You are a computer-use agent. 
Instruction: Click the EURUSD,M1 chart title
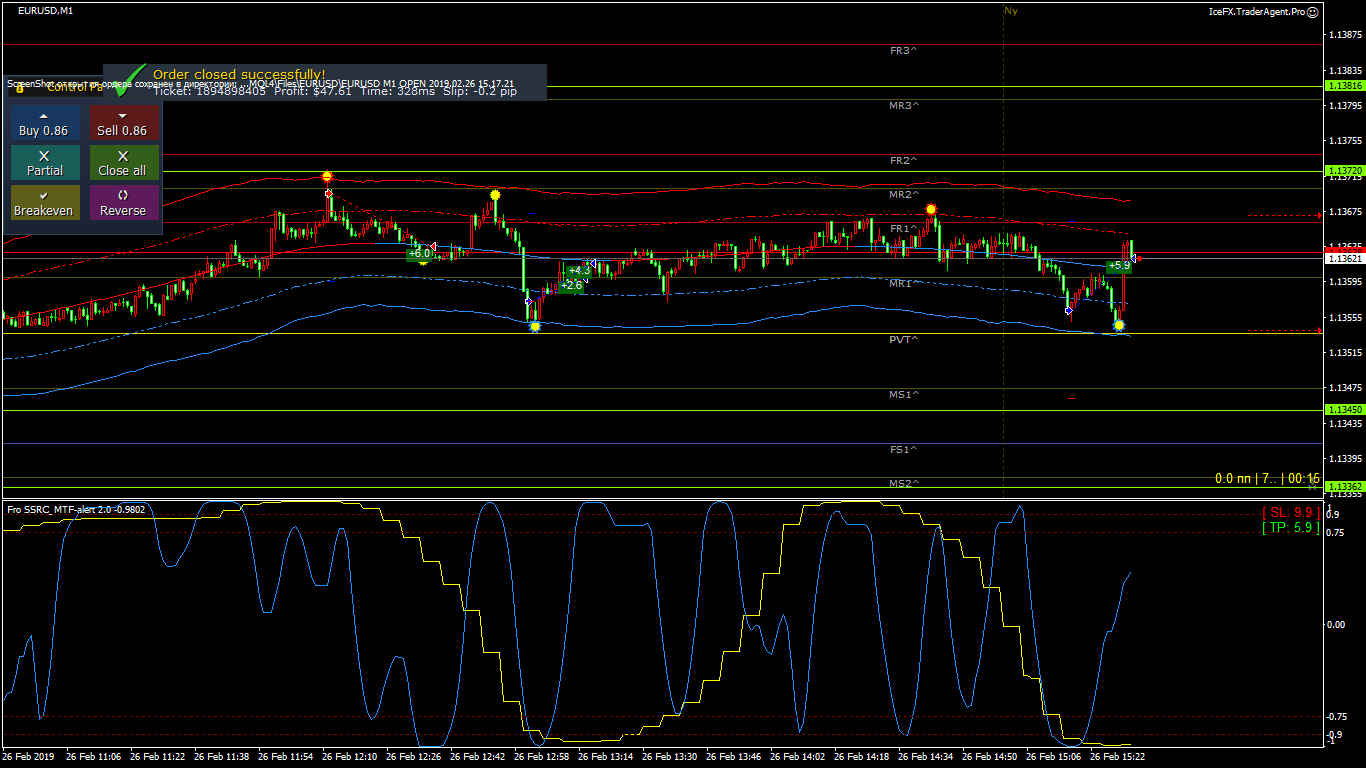coord(45,10)
